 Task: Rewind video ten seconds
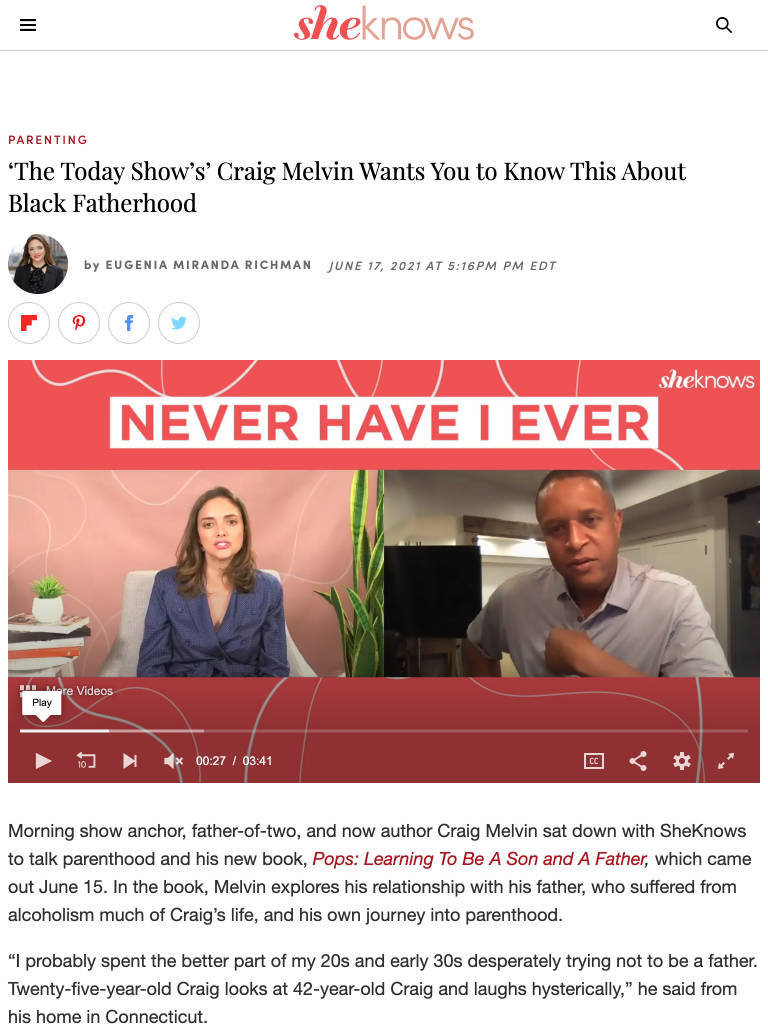(86, 761)
